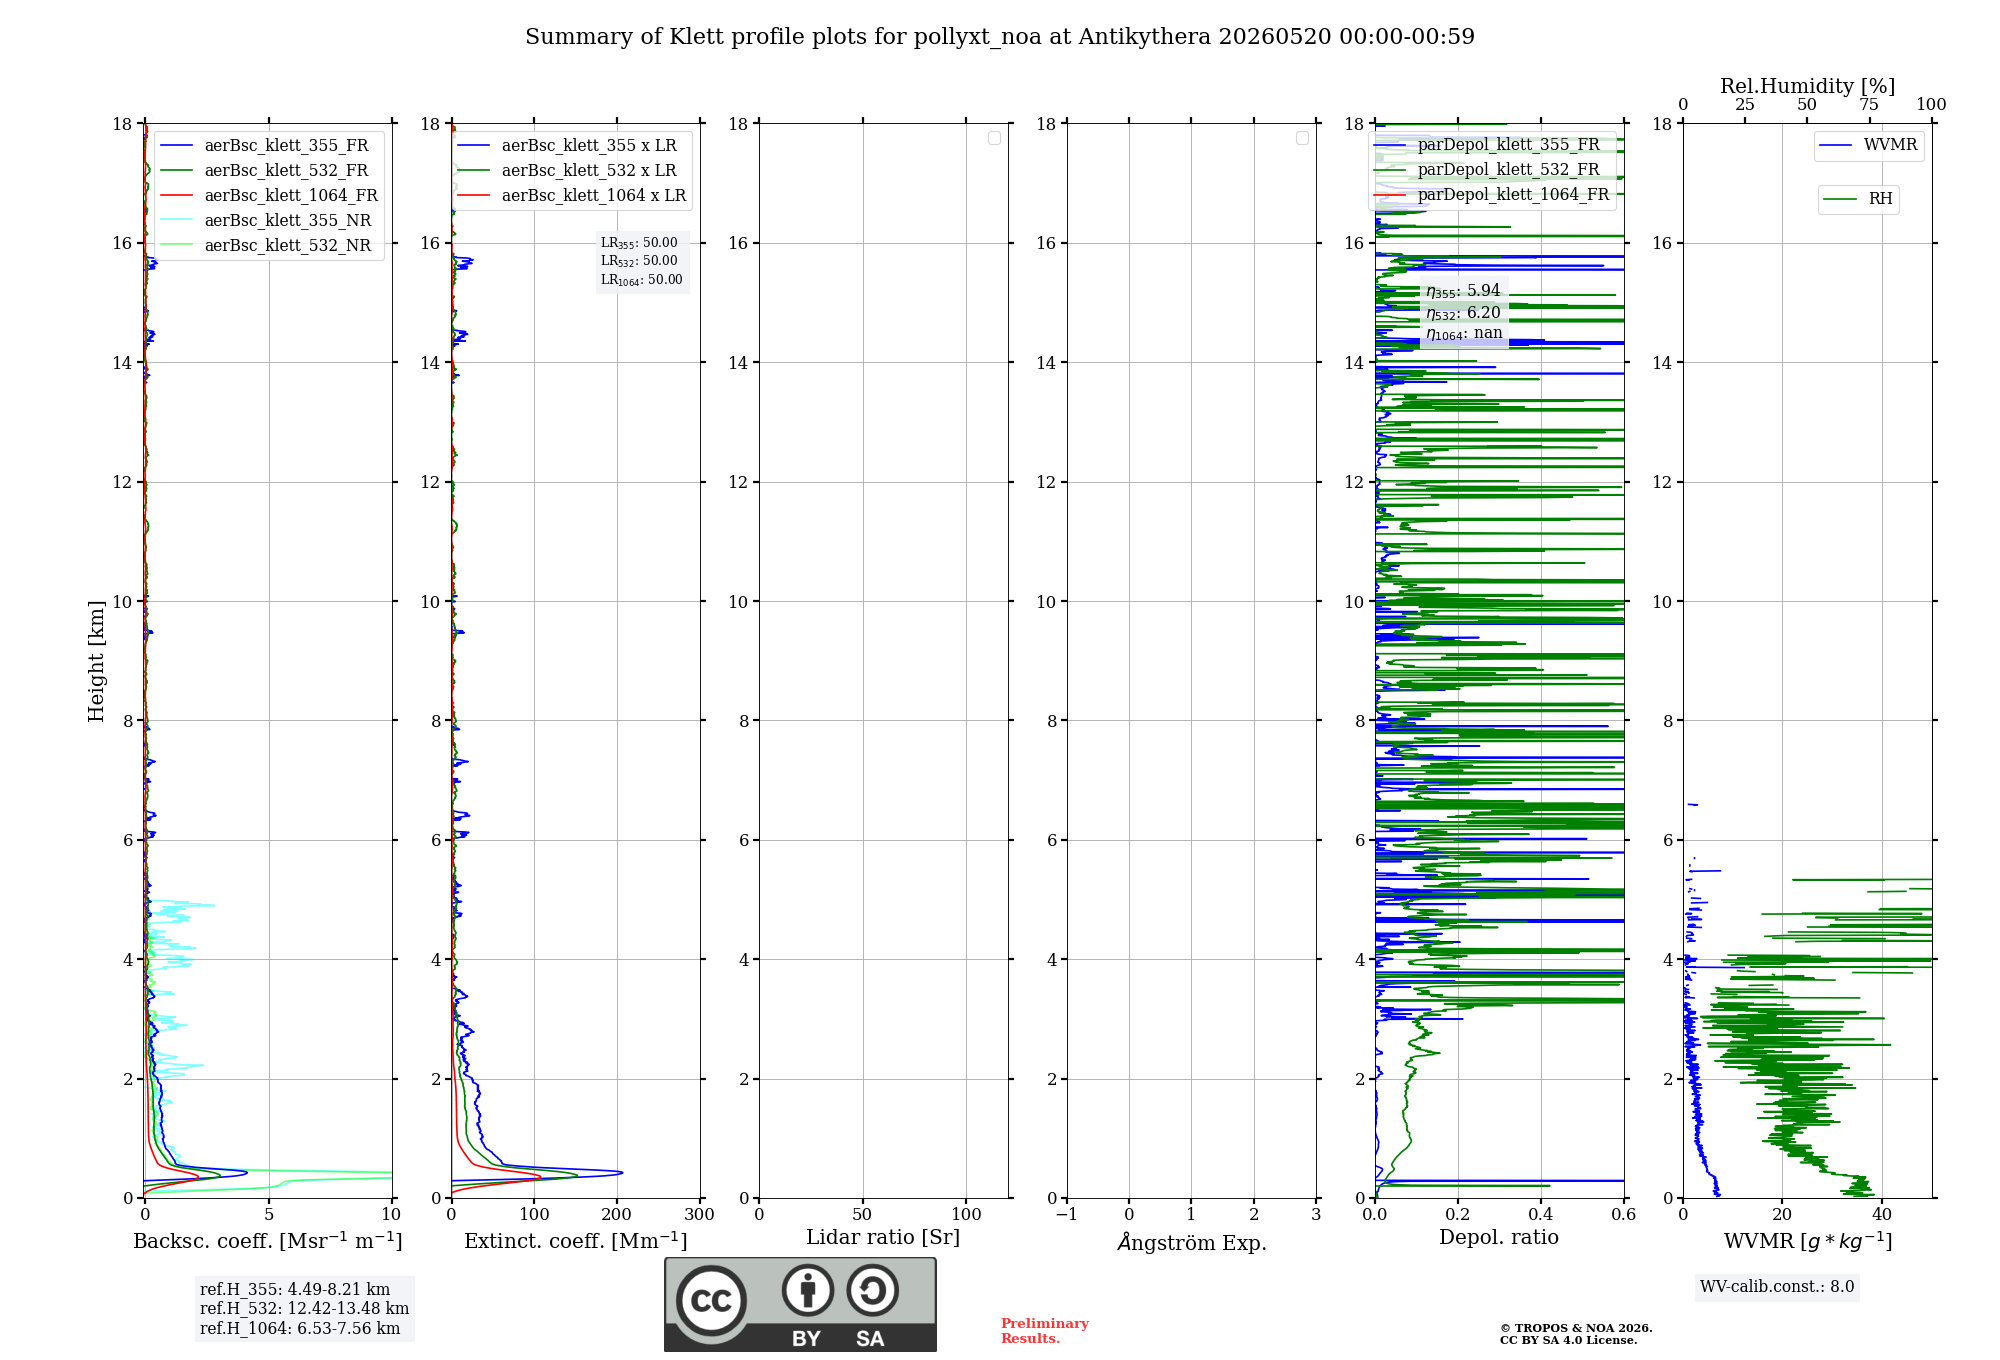Click the ref.H_532: 12.42-13.48 km text
This screenshot has width=2000, height=1360.
coord(304,1309)
